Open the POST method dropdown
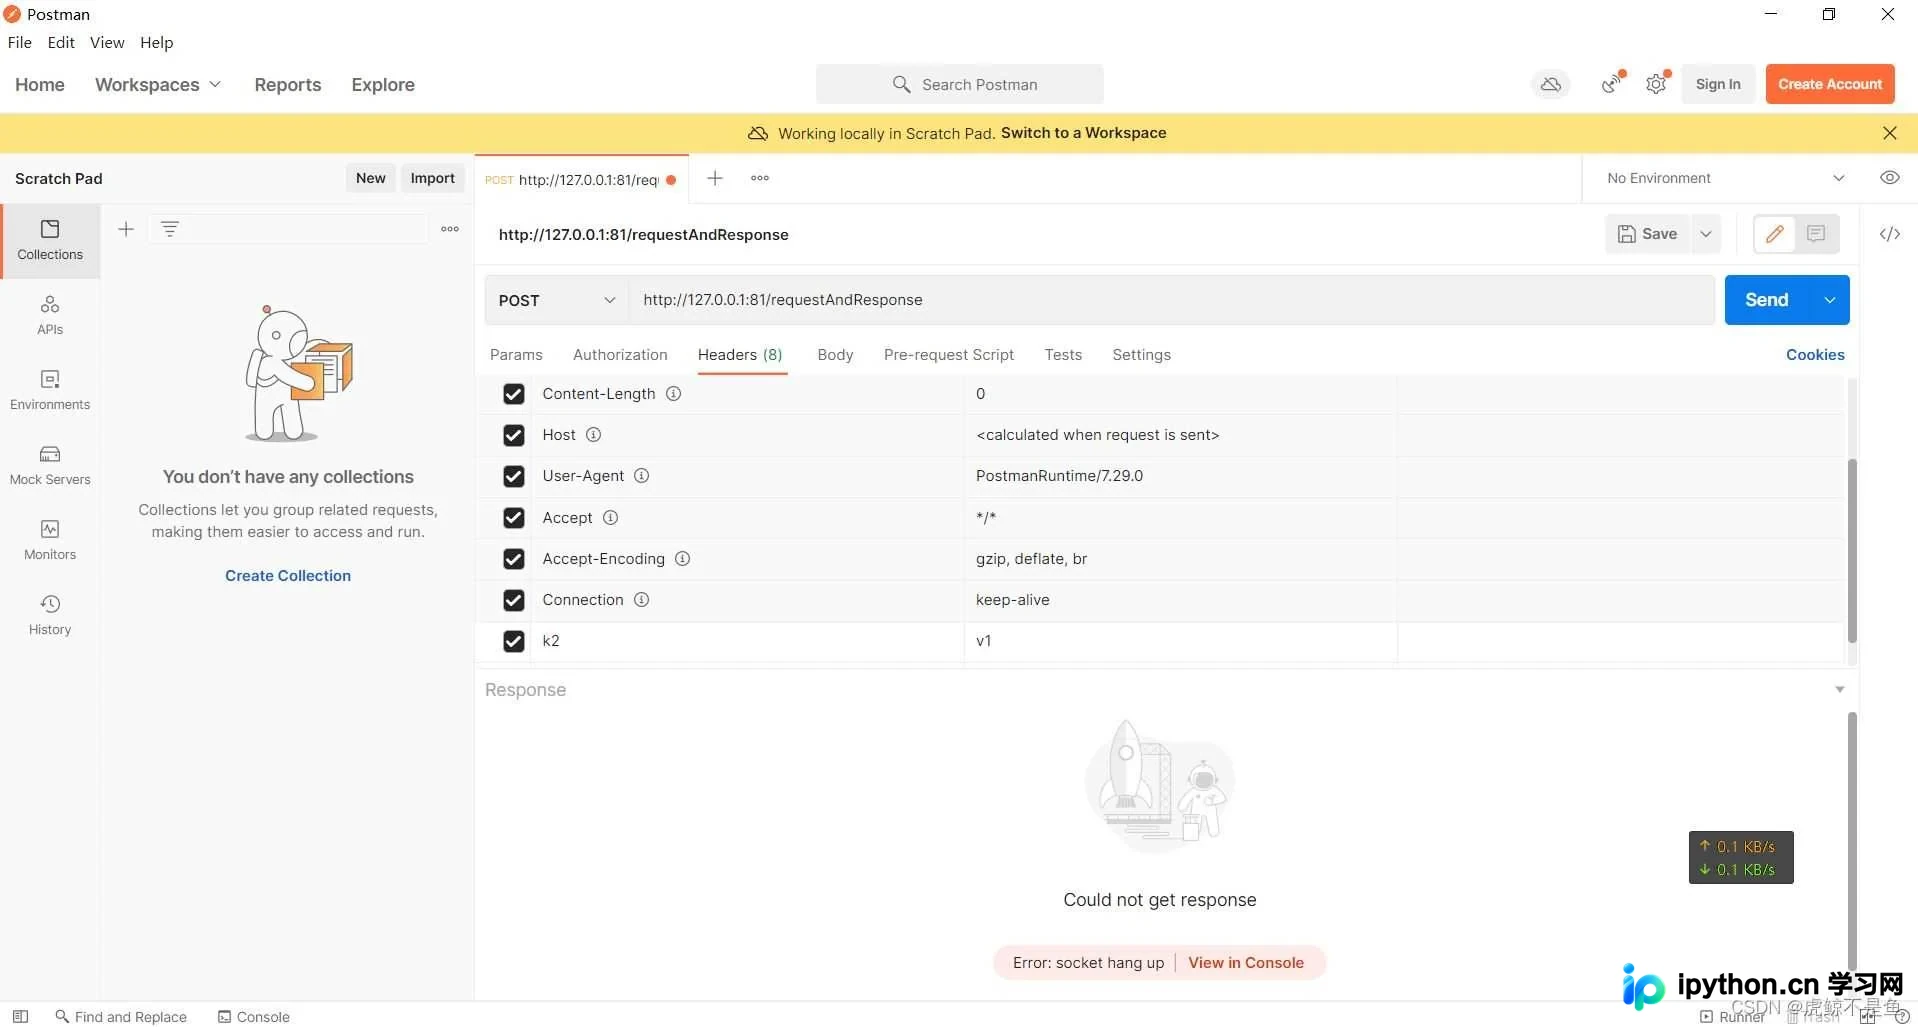The height and width of the screenshot is (1027, 1918). (557, 300)
